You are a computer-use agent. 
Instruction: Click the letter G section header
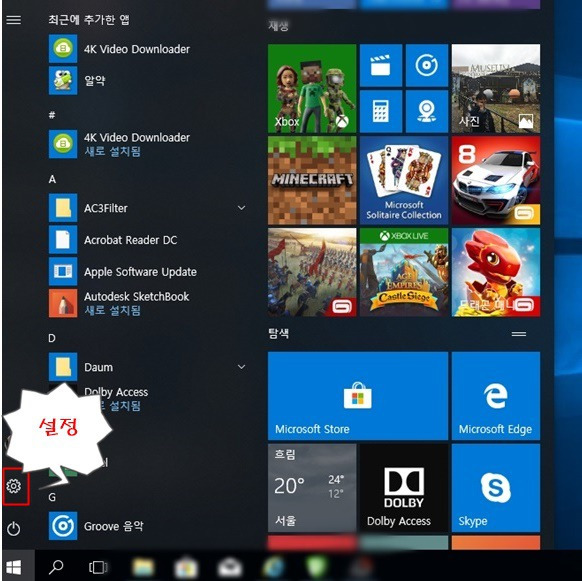52,497
